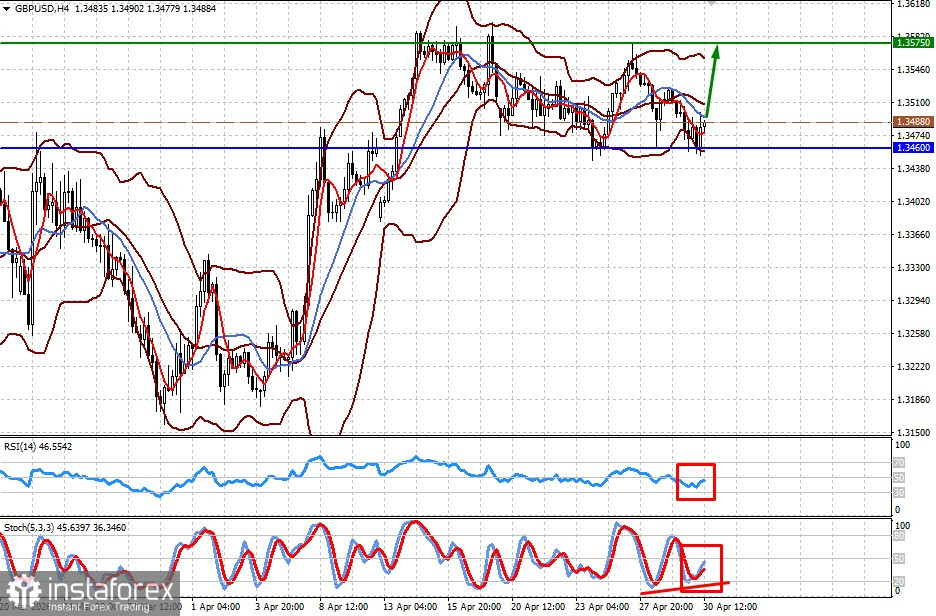936x616 pixels.
Task: Click the green 1.35750 price level tag
Action: click(913, 42)
